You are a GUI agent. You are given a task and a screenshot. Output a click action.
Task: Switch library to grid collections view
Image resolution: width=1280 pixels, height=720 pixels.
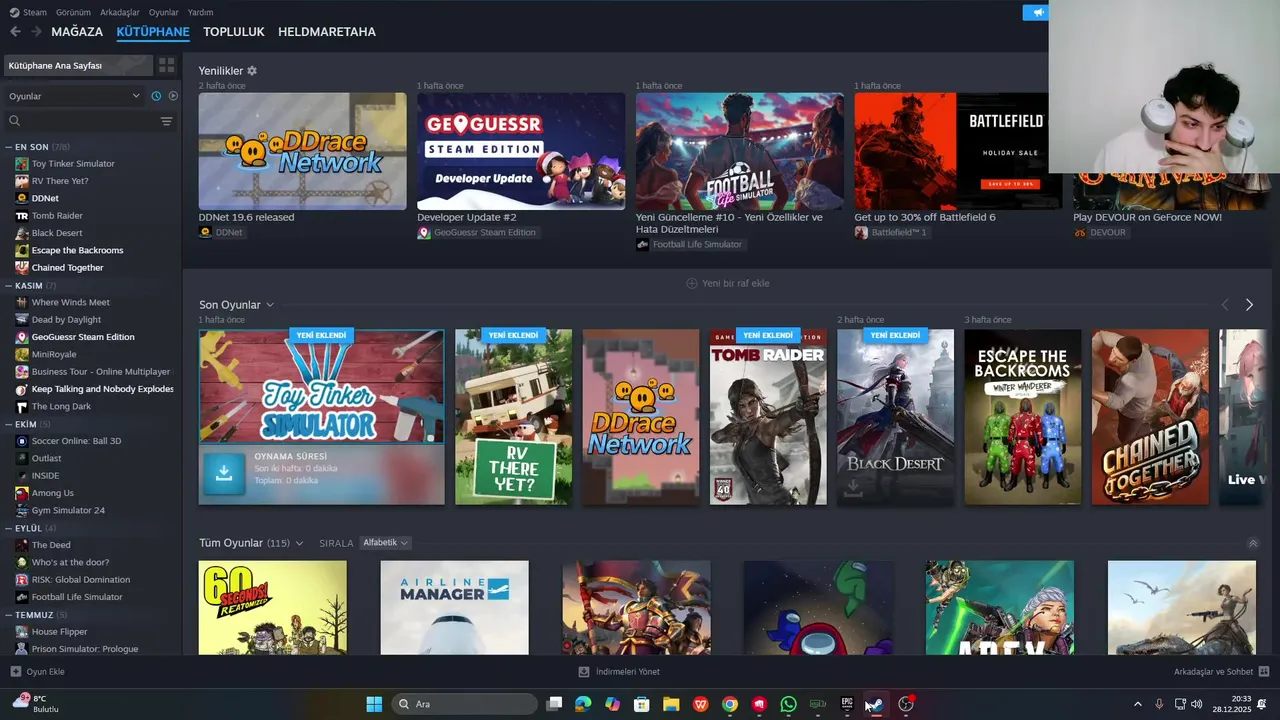click(166, 65)
